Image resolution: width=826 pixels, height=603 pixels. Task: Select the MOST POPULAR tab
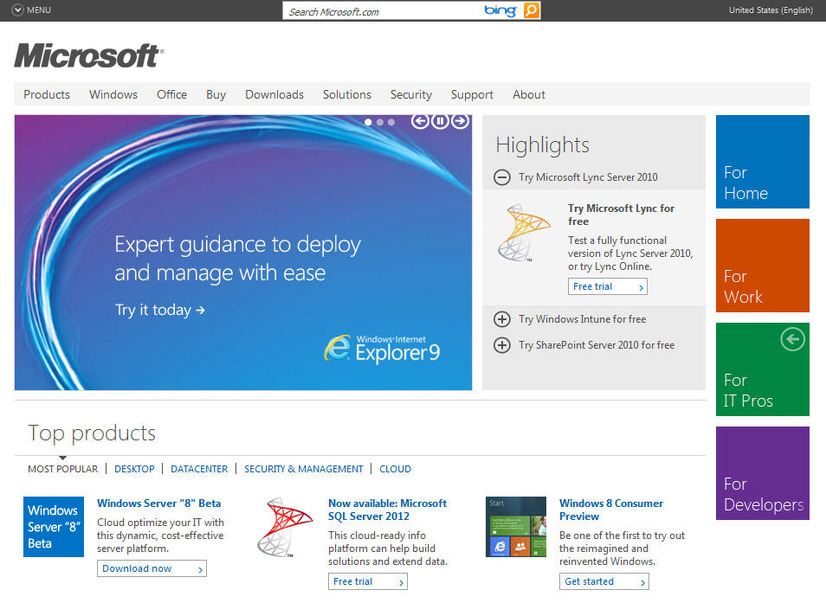pyautogui.click(x=63, y=469)
